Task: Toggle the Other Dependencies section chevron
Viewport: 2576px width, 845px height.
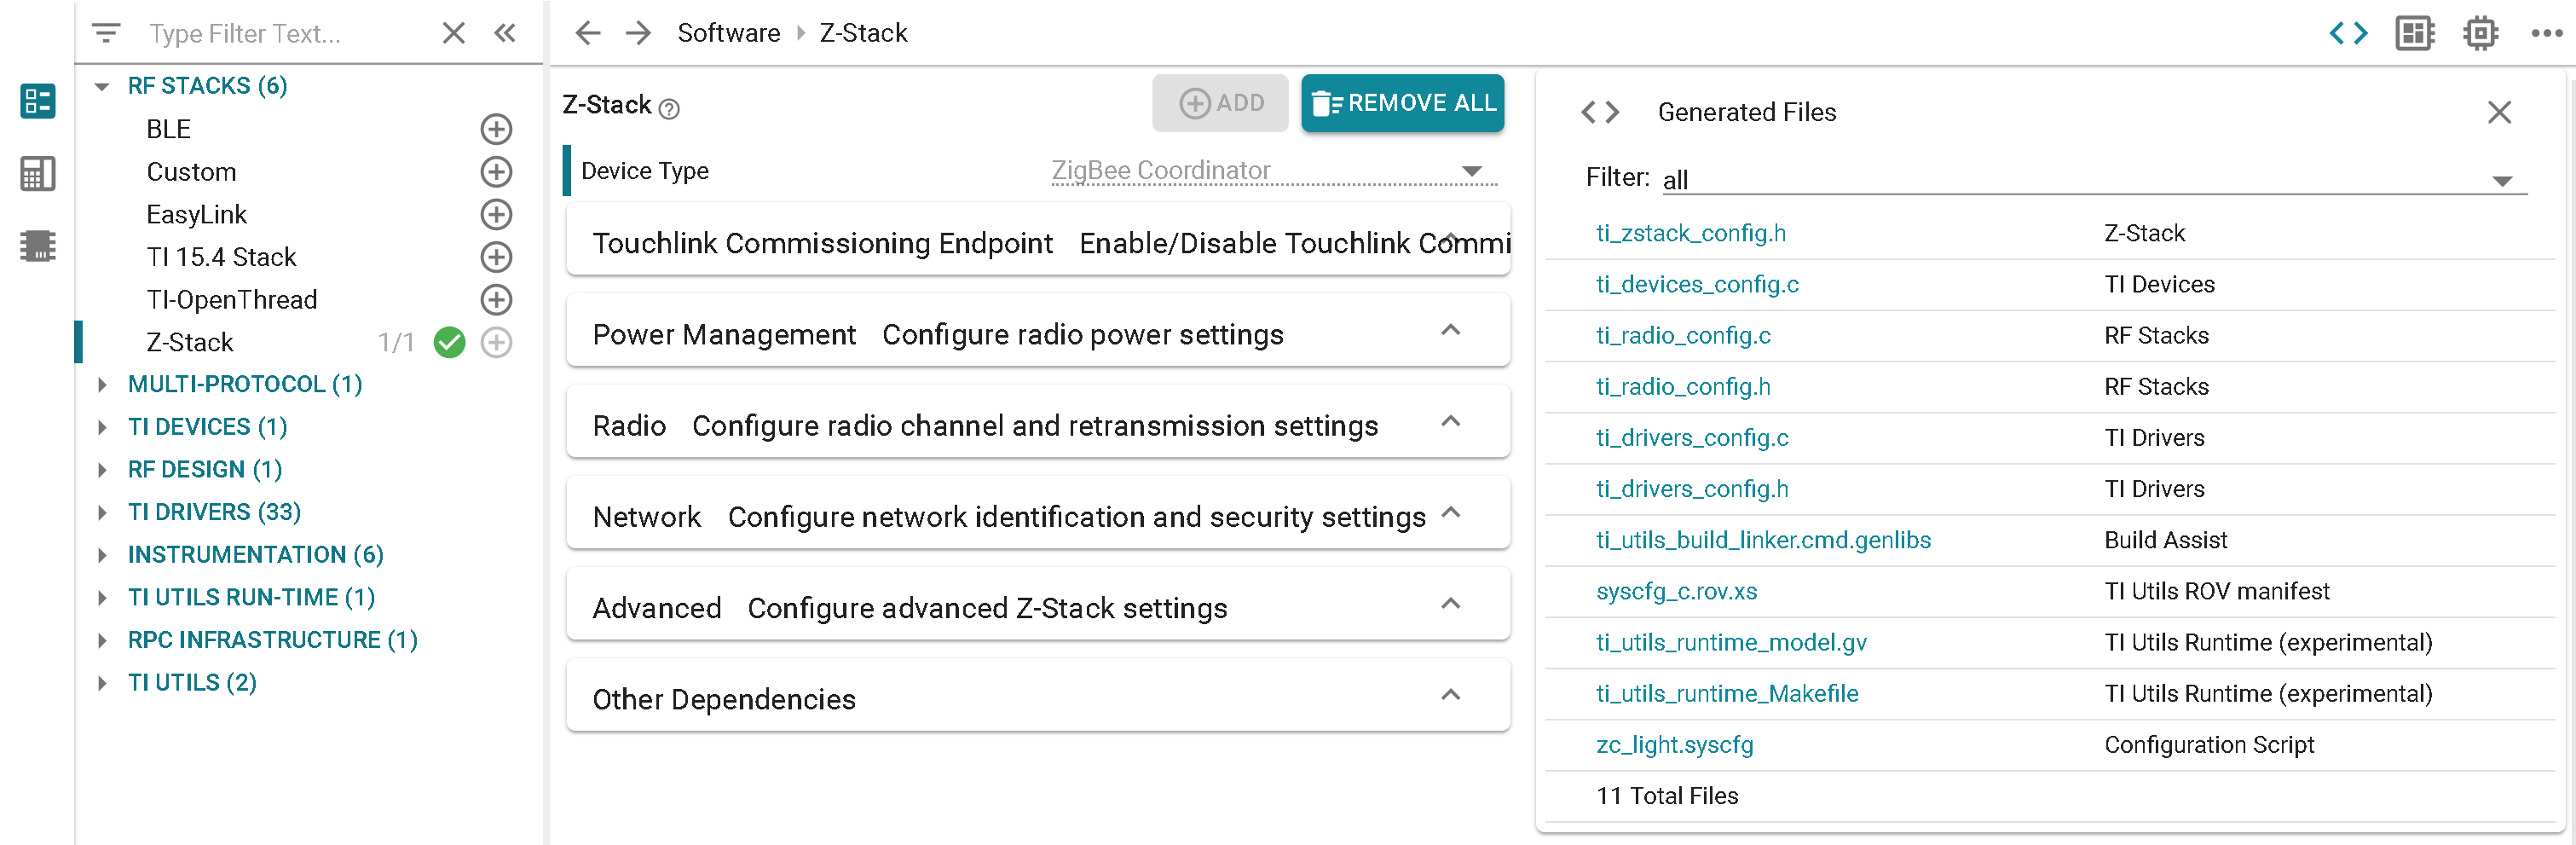Action: pyautogui.click(x=1450, y=694)
